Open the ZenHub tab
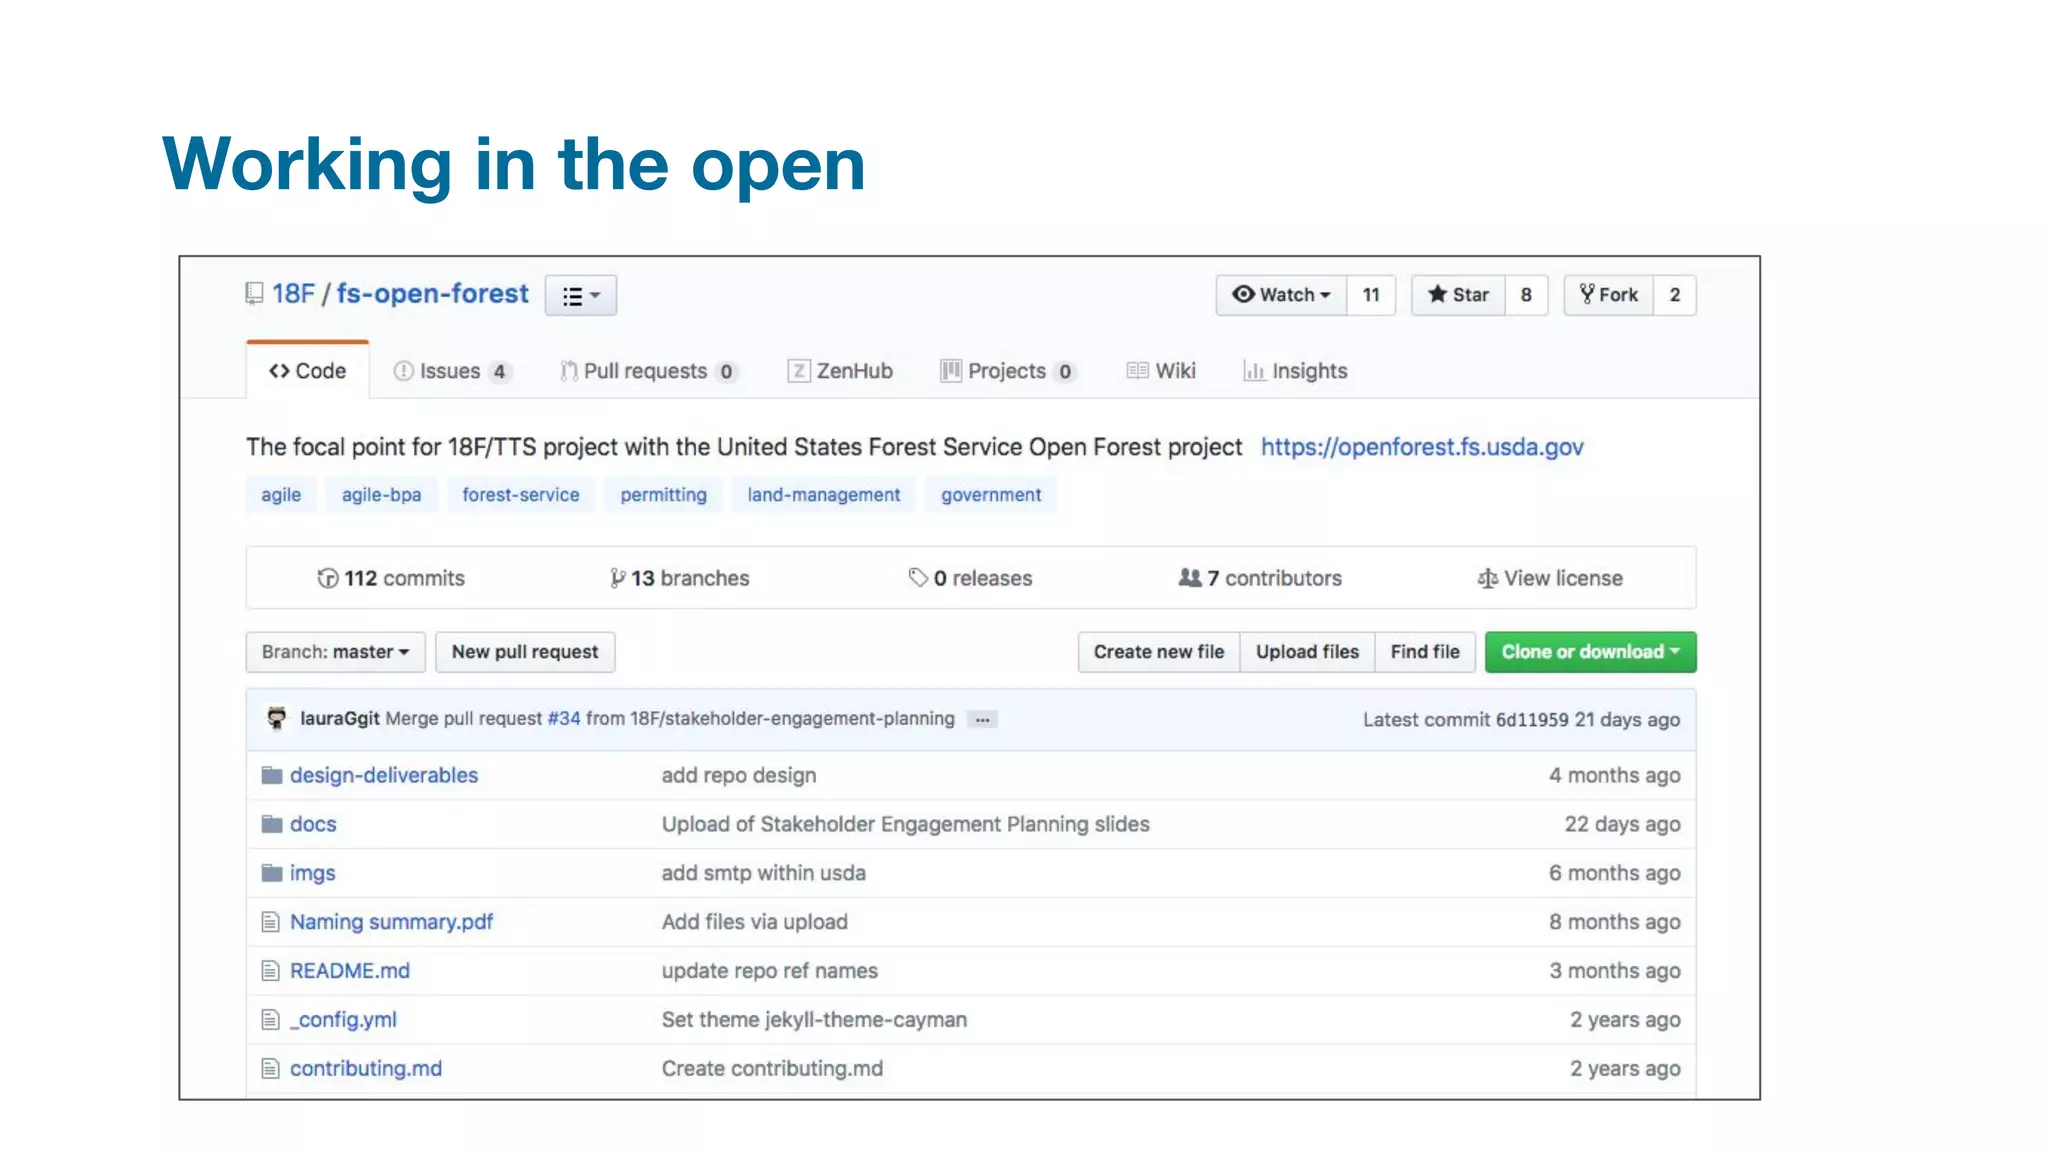The width and height of the screenshot is (2048, 1152). 840,371
